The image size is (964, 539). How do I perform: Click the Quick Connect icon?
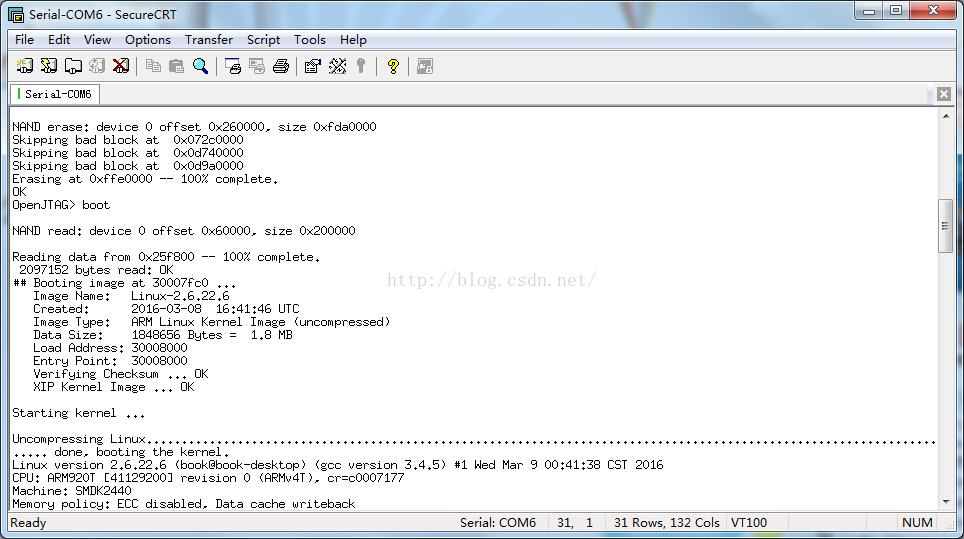pyautogui.click(x=49, y=66)
